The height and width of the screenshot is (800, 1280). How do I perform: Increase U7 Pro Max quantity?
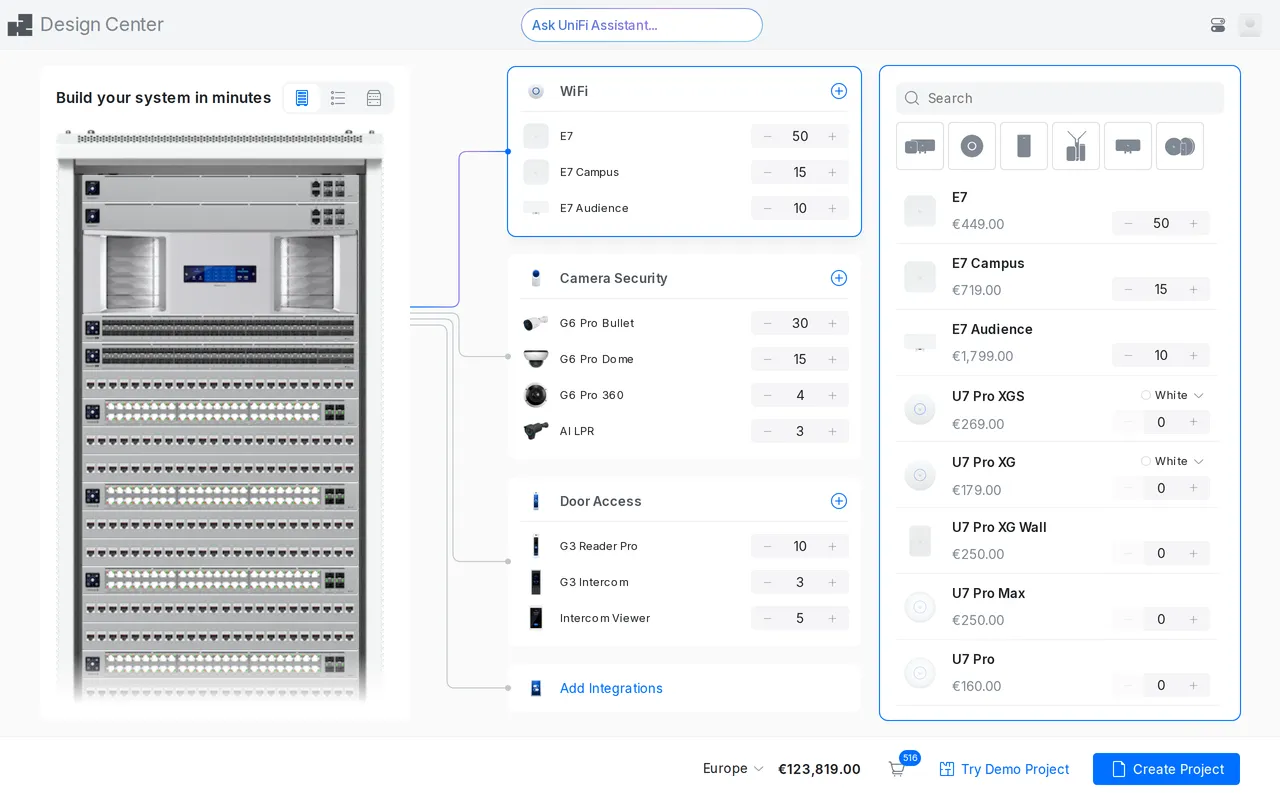pos(1193,619)
